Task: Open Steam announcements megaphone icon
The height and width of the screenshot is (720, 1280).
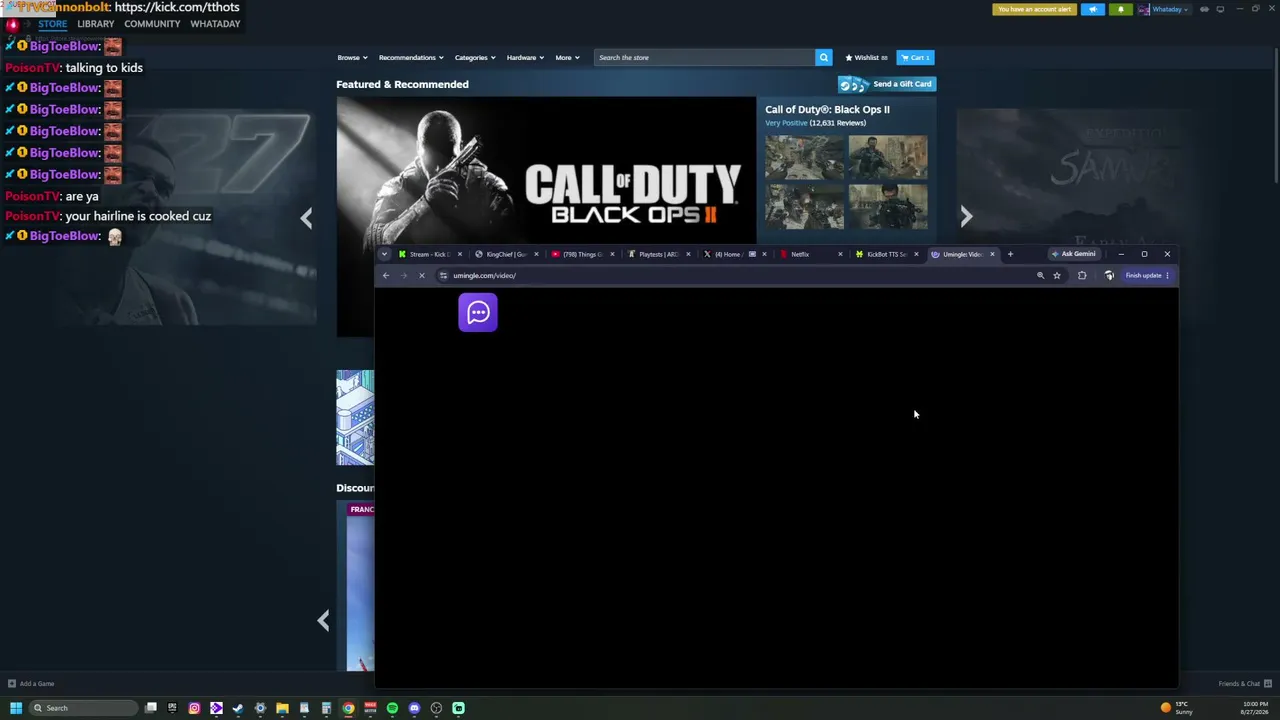Action: pyautogui.click(x=1093, y=9)
